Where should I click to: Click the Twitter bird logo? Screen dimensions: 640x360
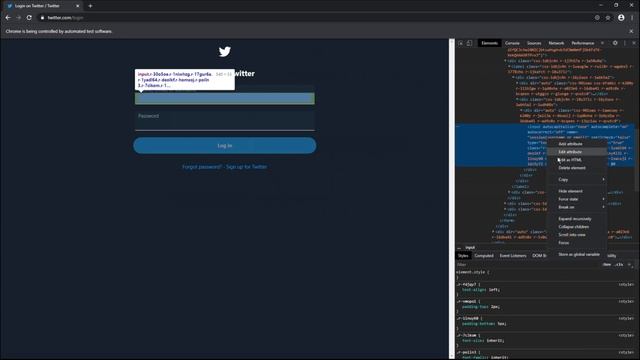(x=224, y=51)
